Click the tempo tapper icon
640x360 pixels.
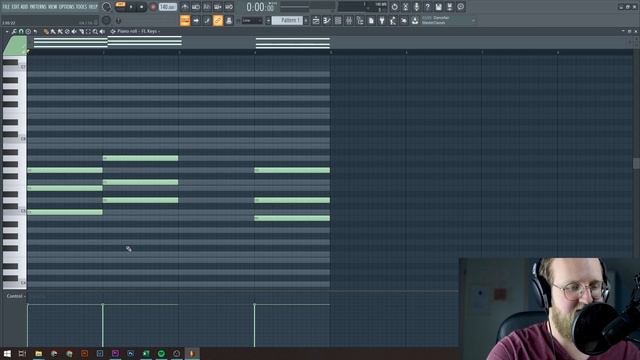click(x=393, y=20)
